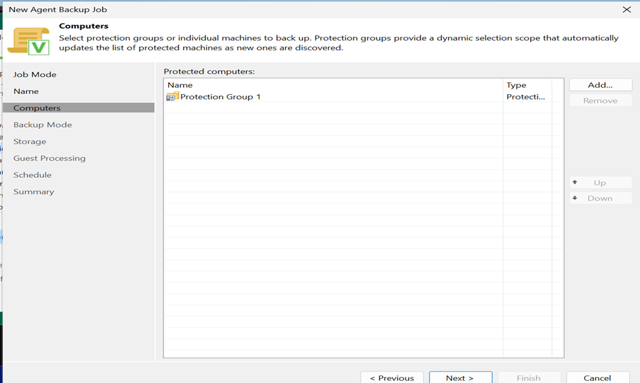Go back with the Previous button
The width and height of the screenshot is (640, 383).
click(x=392, y=378)
